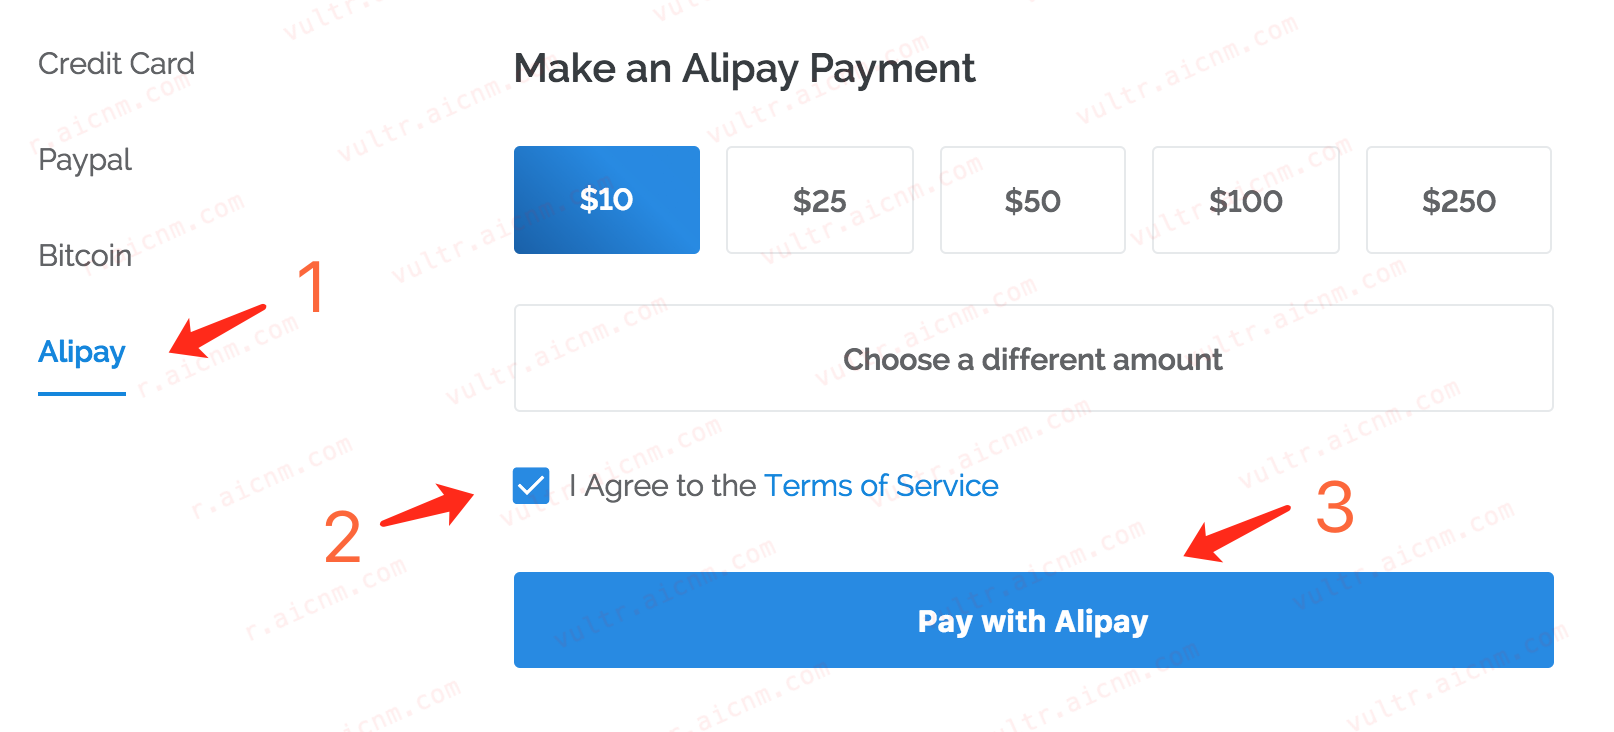The image size is (1614, 732).
Task: Click the "I Agree to the" label text
Action: [662, 486]
